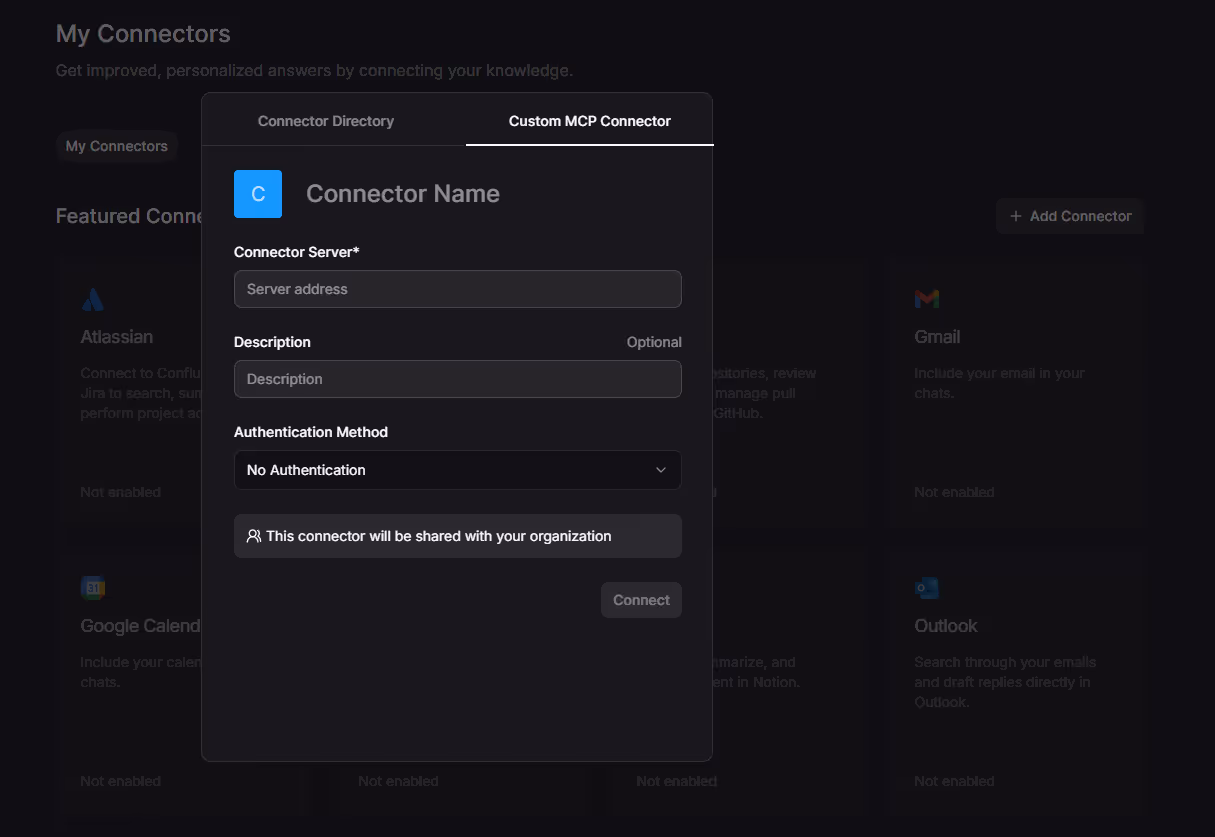1215x837 pixels.
Task: Open the Authentication Method dropdown
Action: [457, 469]
